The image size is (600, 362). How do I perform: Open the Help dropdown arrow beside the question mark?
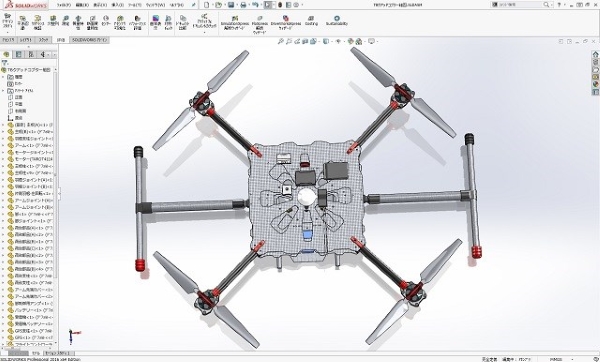pyautogui.click(x=565, y=5)
